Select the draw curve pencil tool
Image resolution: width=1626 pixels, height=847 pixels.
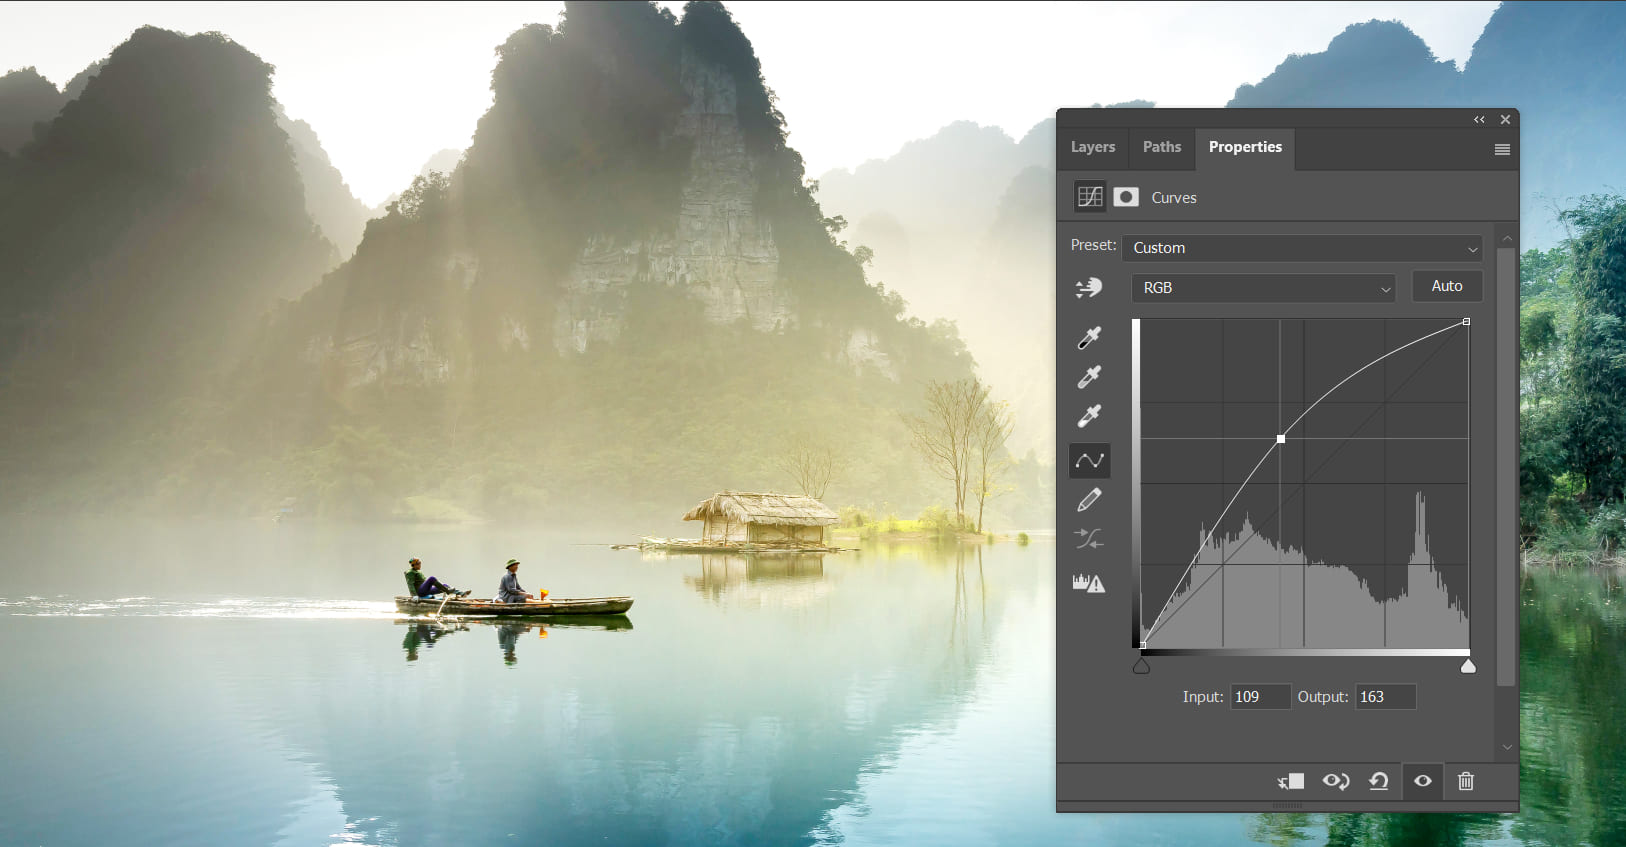click(x=1089, y=499)
